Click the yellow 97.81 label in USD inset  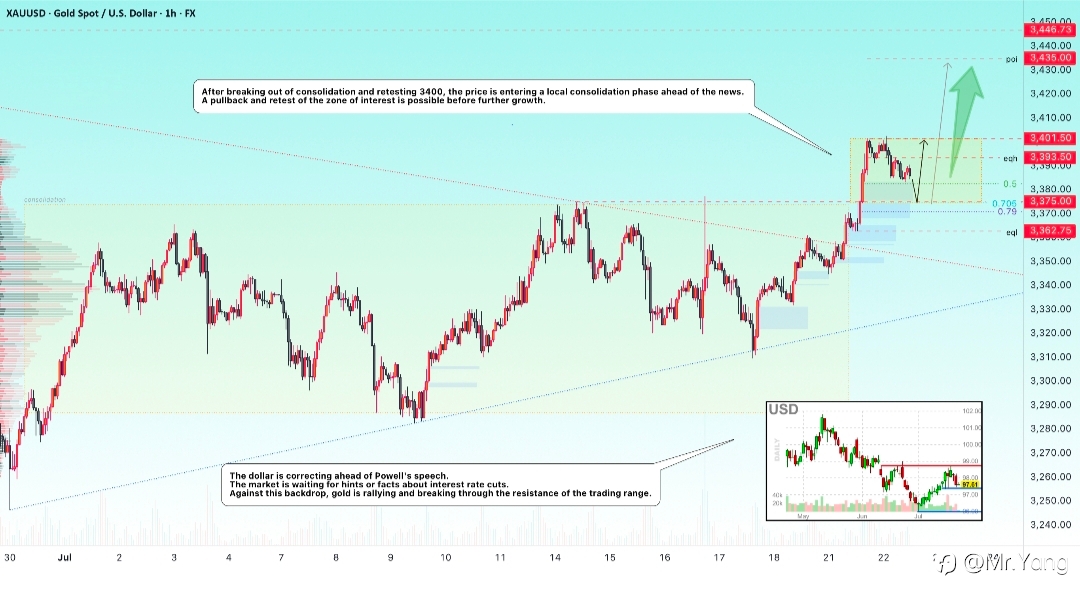(x=970, y=485)
